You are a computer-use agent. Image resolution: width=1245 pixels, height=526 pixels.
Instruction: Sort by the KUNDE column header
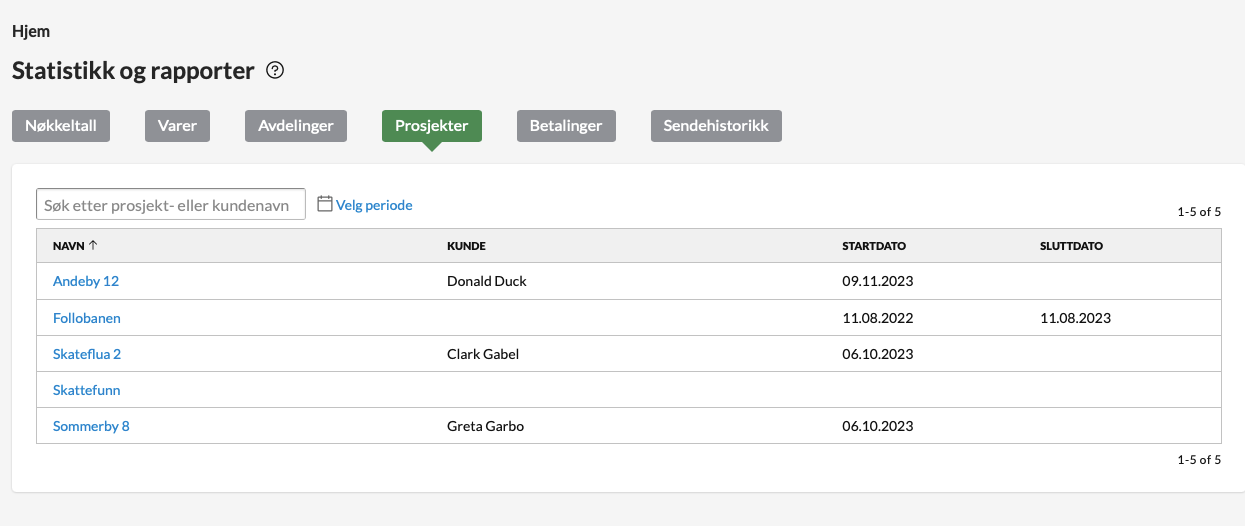pyautogui.click(x=466, y=246)
